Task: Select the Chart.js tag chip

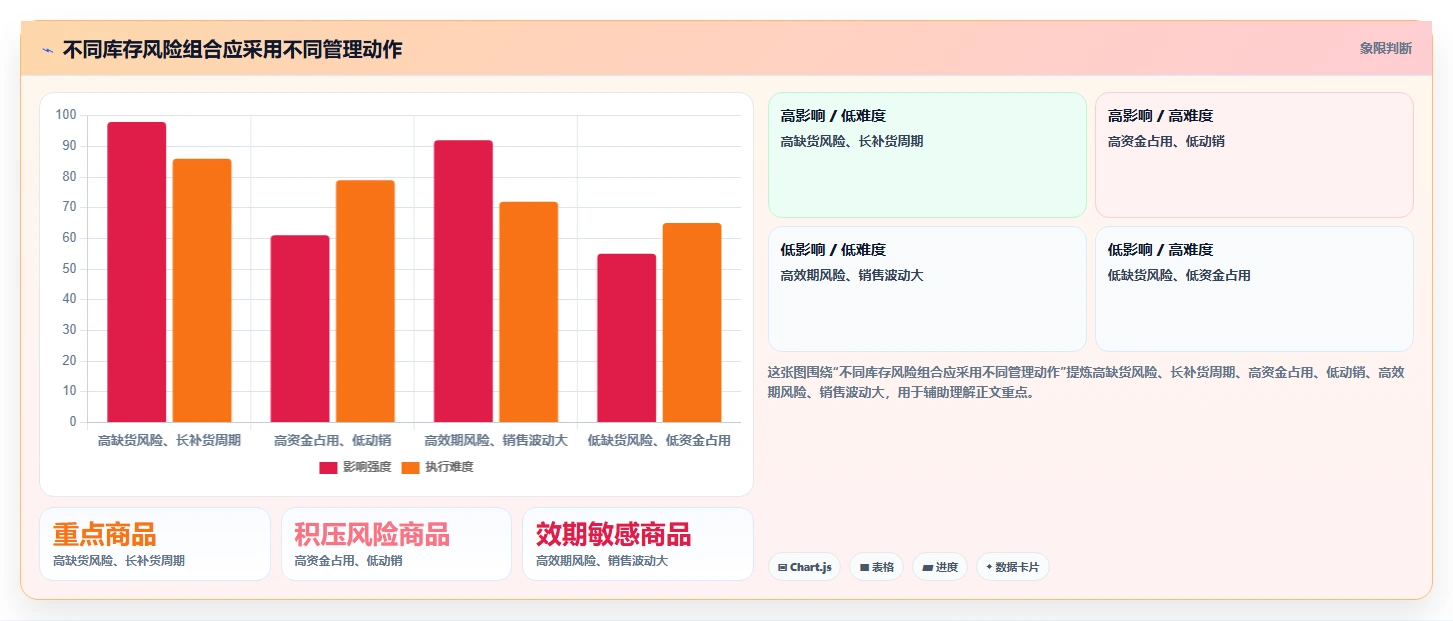Action: coord(804,567)
